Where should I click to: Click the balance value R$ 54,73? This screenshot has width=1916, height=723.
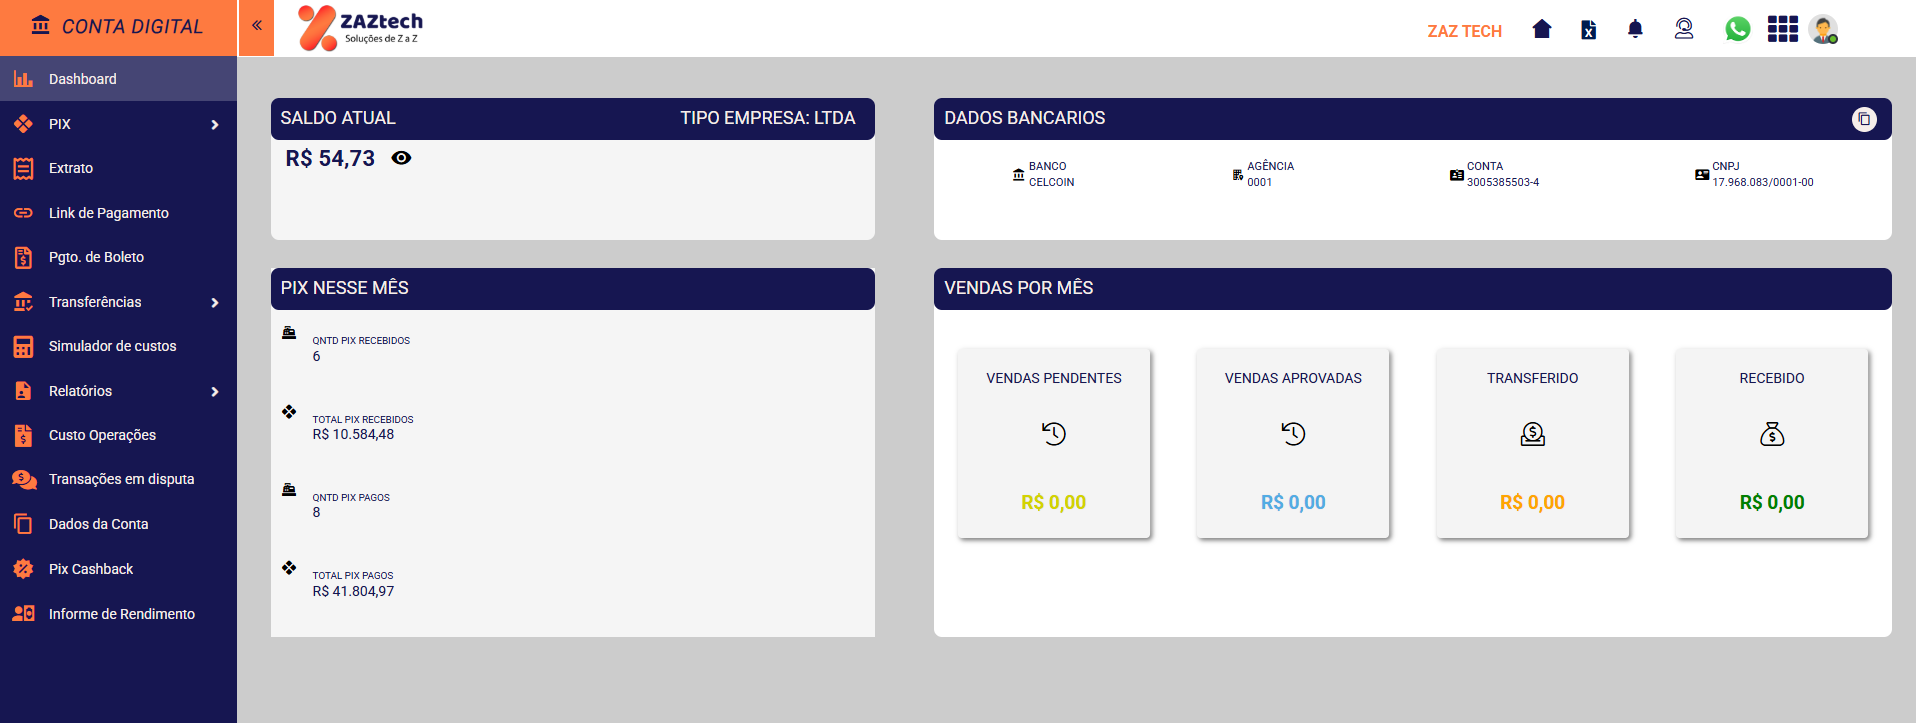coord(330,158)
